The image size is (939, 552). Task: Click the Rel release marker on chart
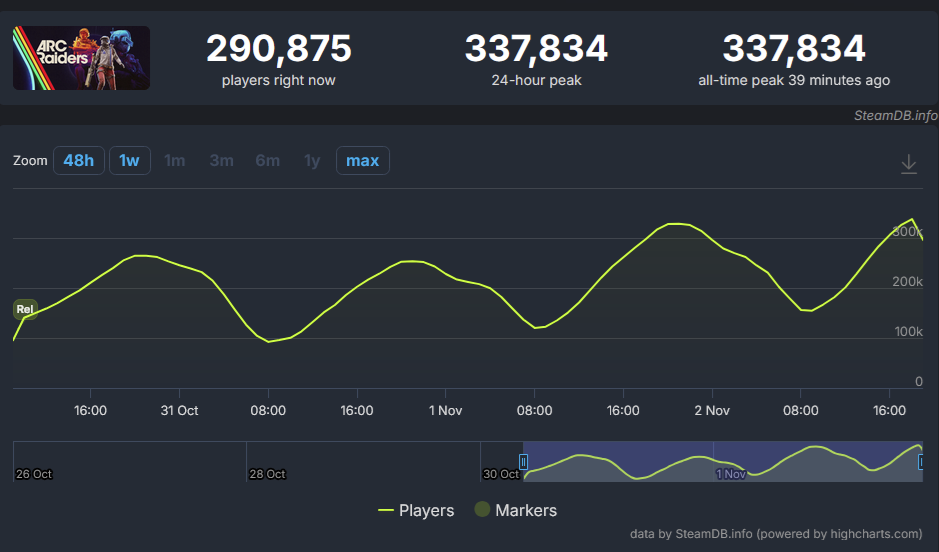[25, 309]
